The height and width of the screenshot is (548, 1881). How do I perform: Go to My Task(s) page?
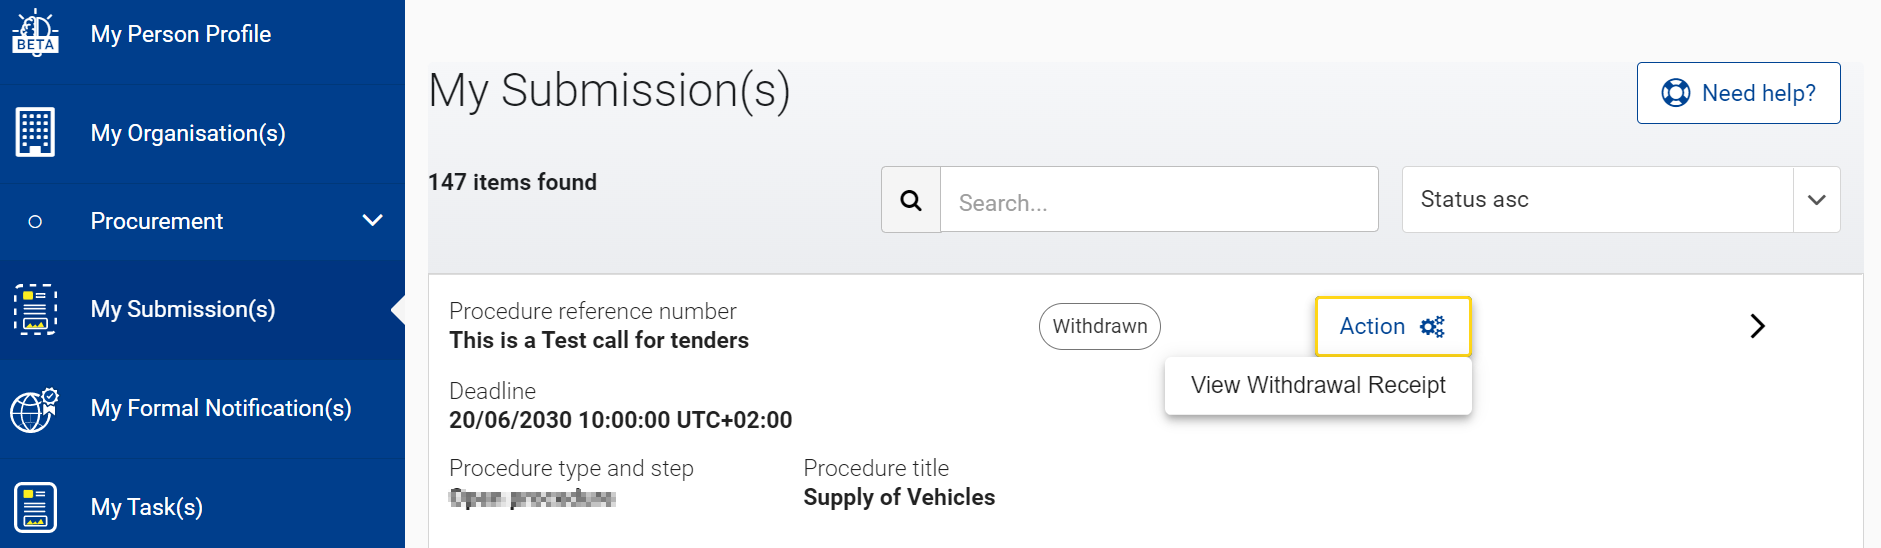click(147, 507)
